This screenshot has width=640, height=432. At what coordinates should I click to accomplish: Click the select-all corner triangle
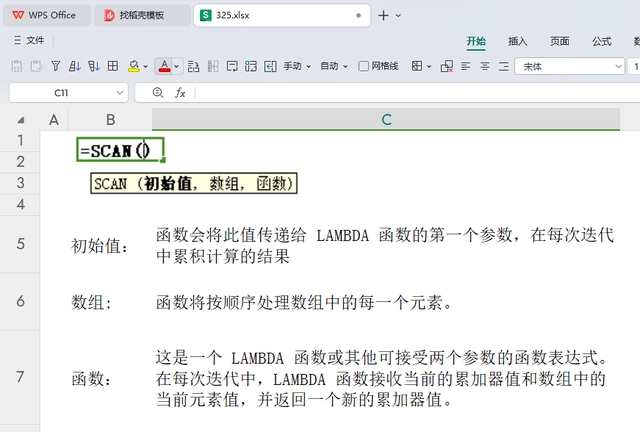(21, 120)
